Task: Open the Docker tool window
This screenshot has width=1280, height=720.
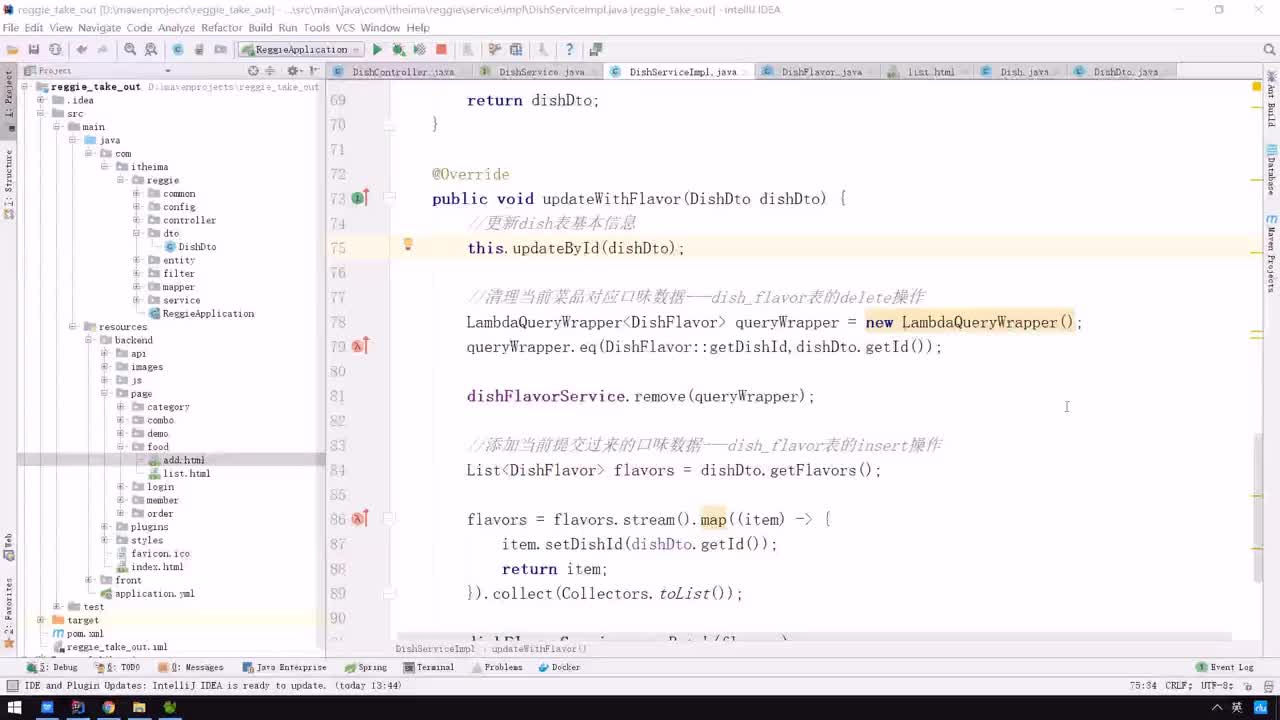Action: click(559, 667)
